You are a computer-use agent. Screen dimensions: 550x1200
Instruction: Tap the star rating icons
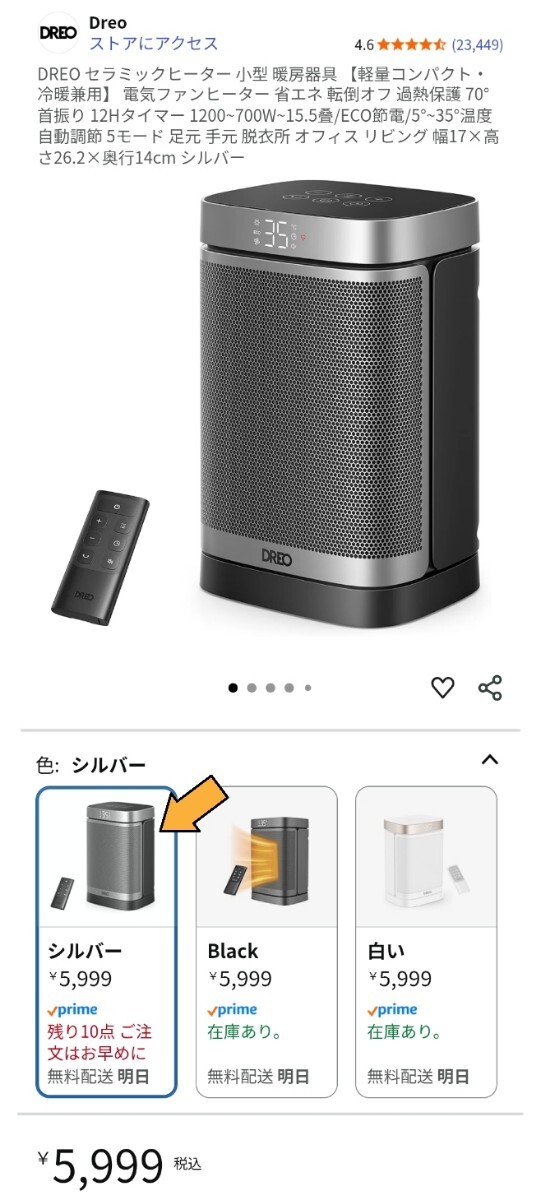click(412, 45)
